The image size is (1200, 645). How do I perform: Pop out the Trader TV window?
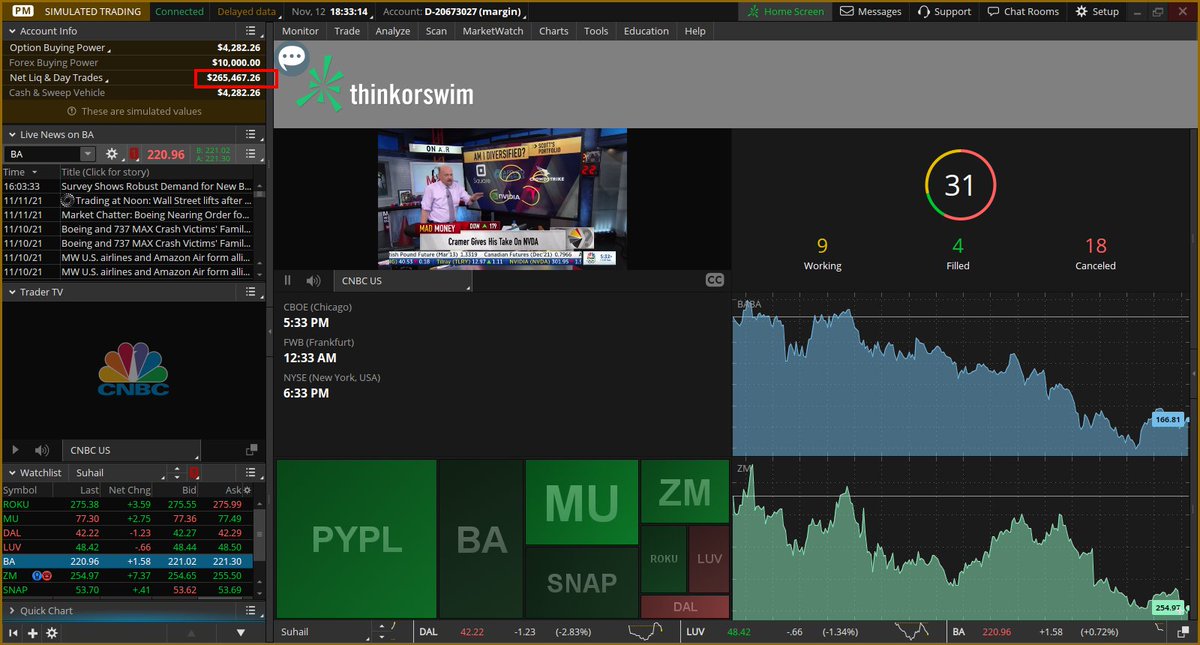[252, 451]
